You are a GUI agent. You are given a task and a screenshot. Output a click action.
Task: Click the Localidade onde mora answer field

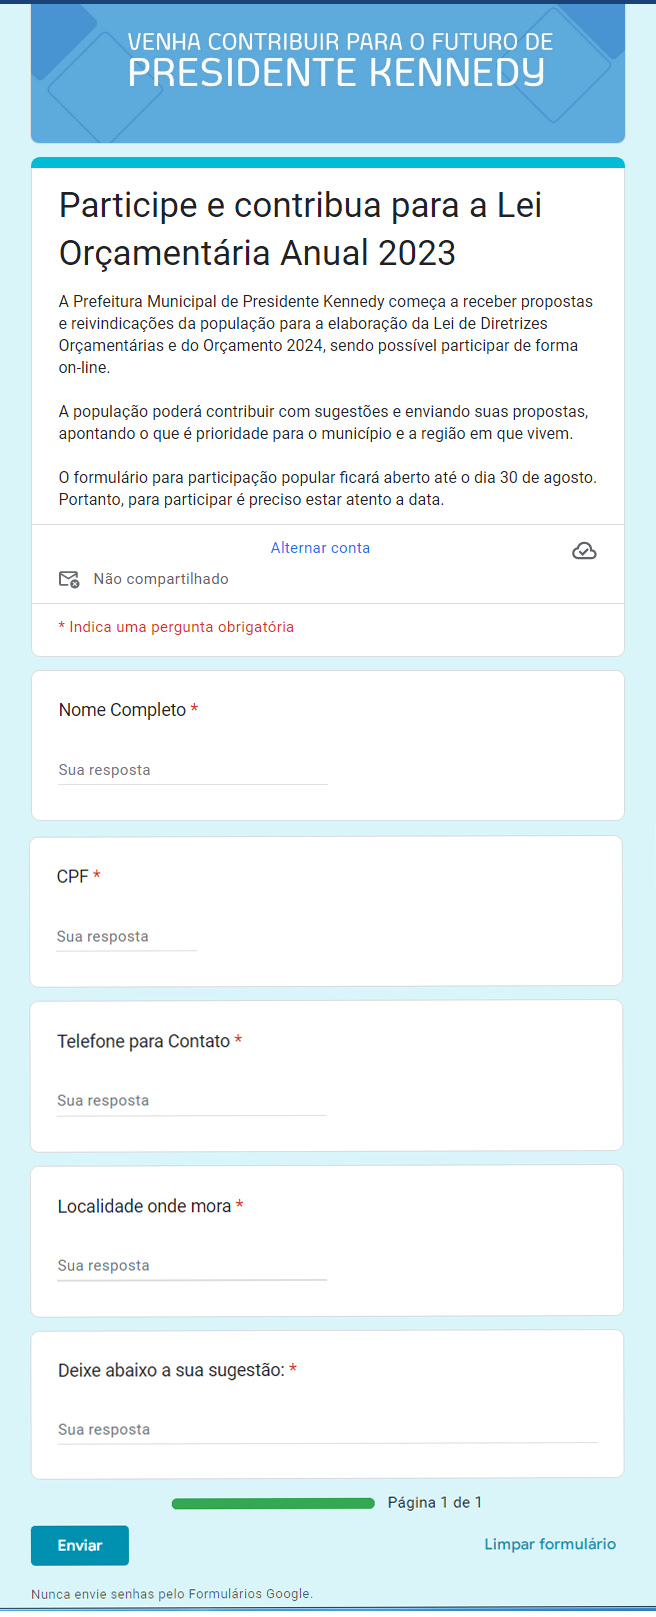tap(191, 1265)
